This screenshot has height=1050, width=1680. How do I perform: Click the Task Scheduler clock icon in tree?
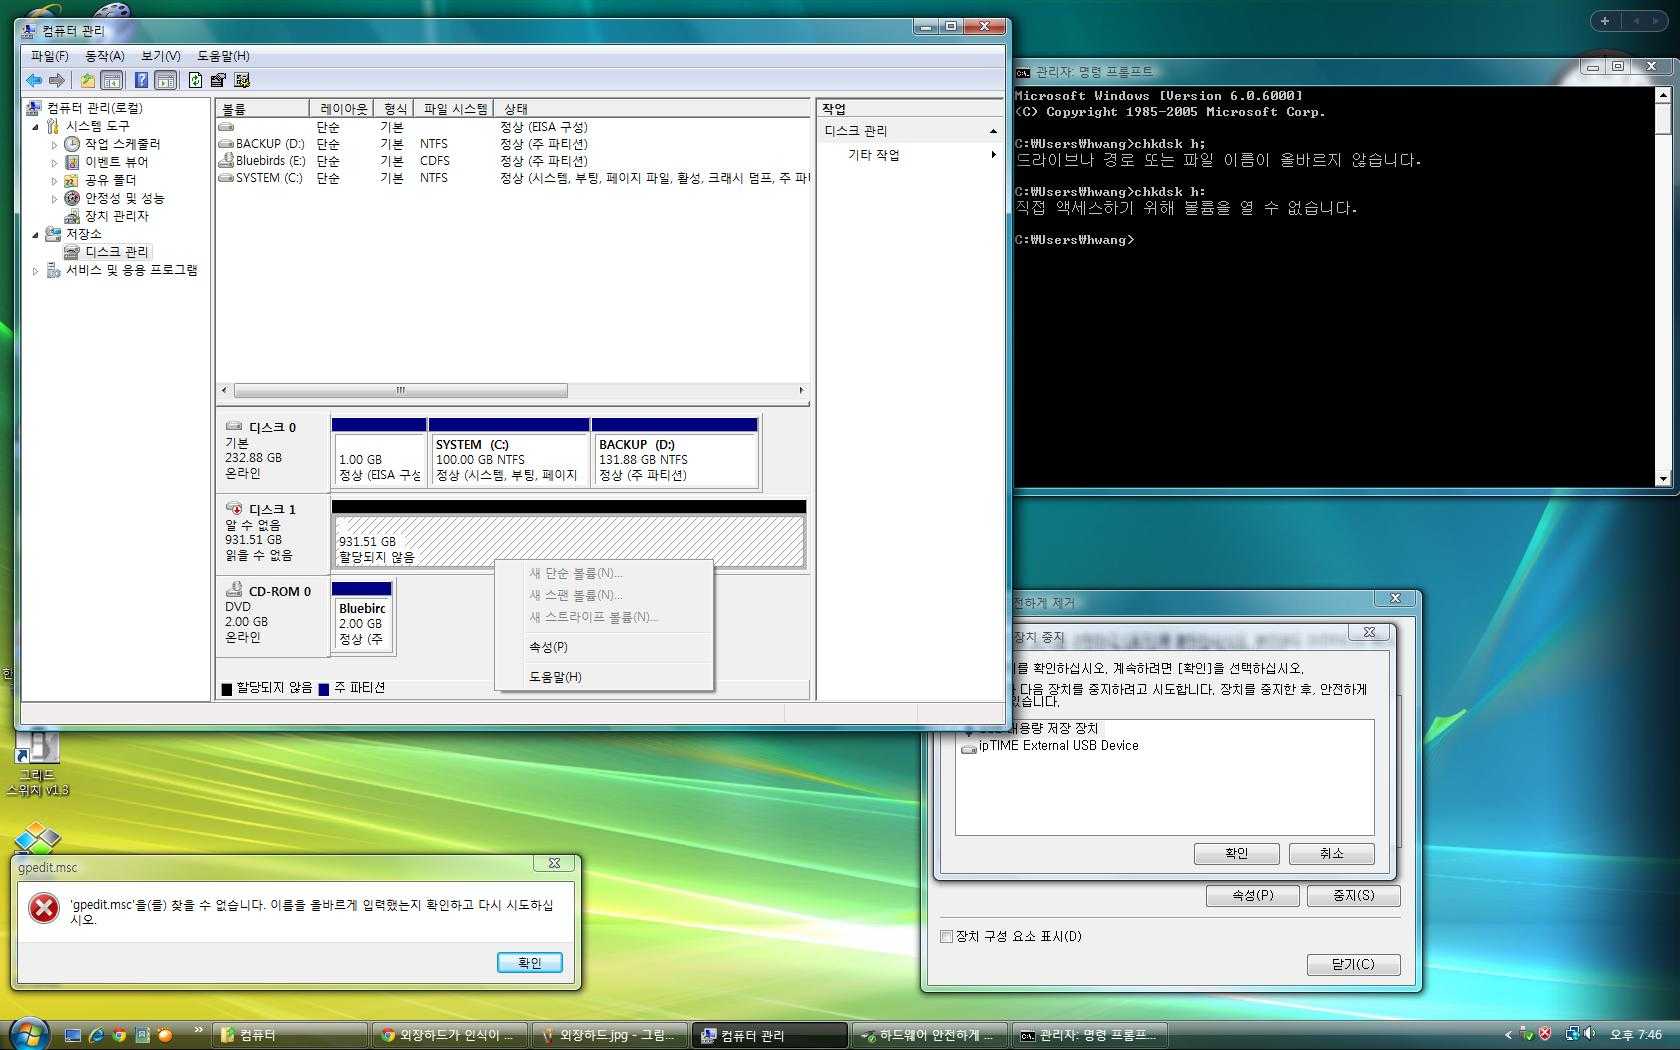click(x=72, y=144)
